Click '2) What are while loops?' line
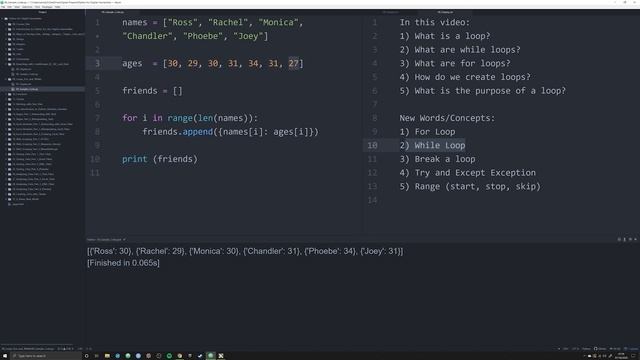This screenshot has height=360, width=640. [x=460, y=50]
